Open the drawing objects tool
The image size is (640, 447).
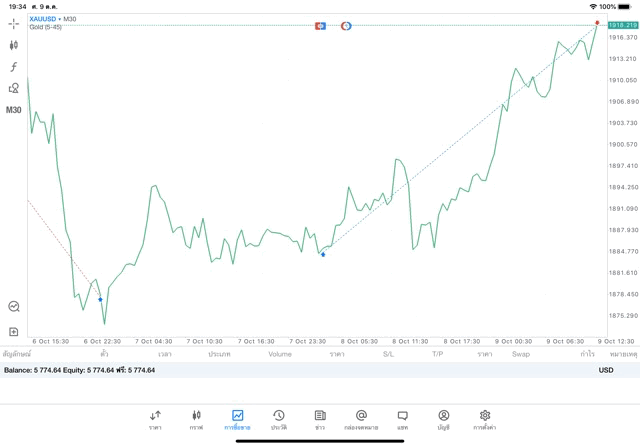point(14,88)
